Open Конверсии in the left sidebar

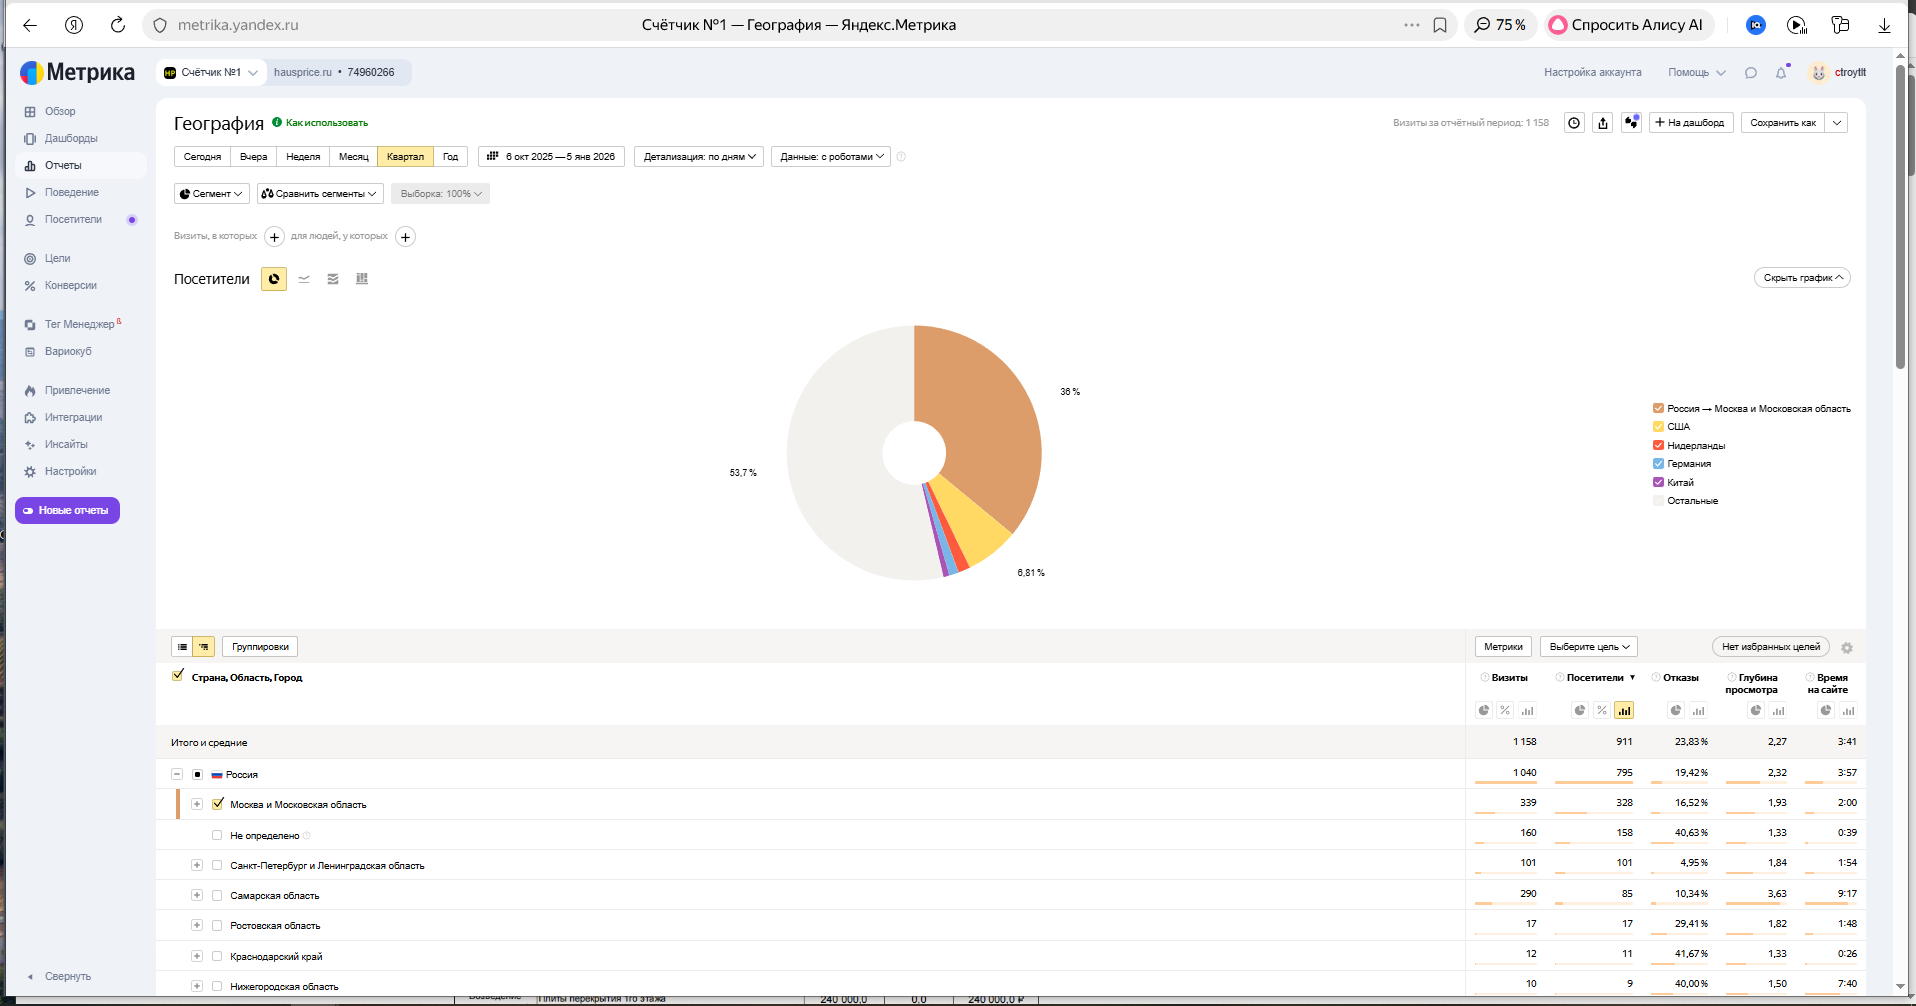70,286
